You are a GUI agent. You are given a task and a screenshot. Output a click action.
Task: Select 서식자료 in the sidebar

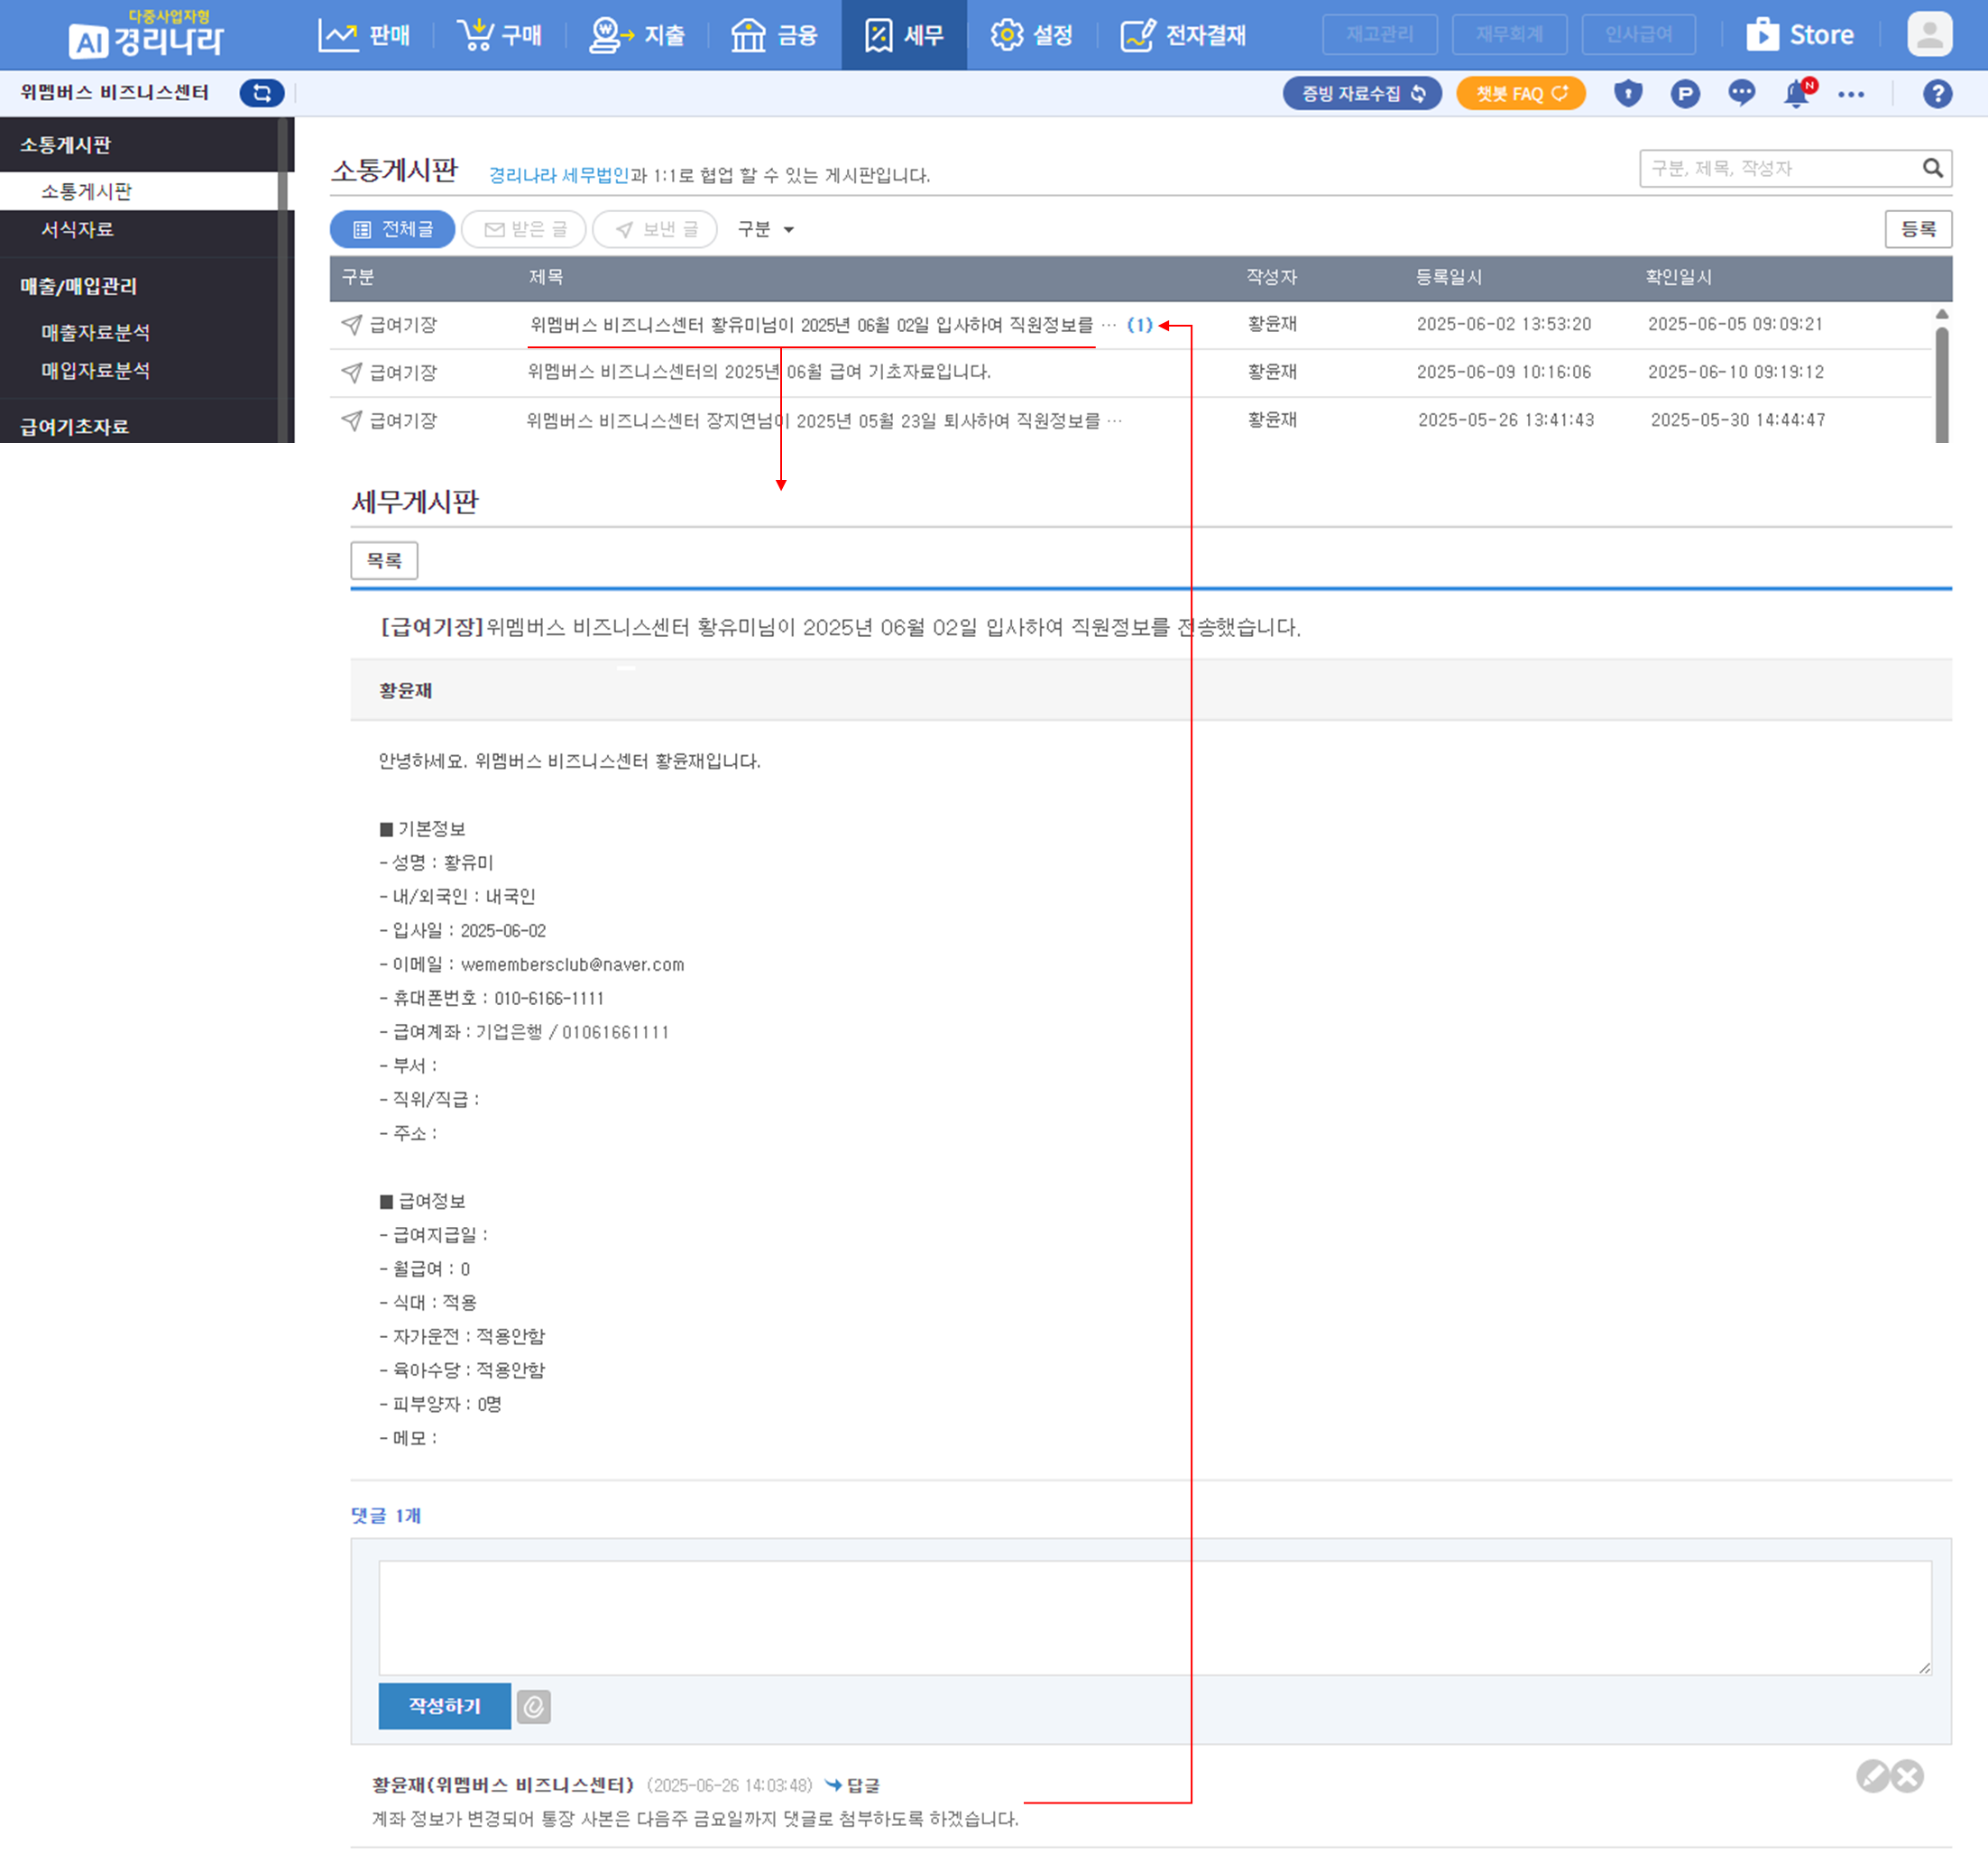77,230
